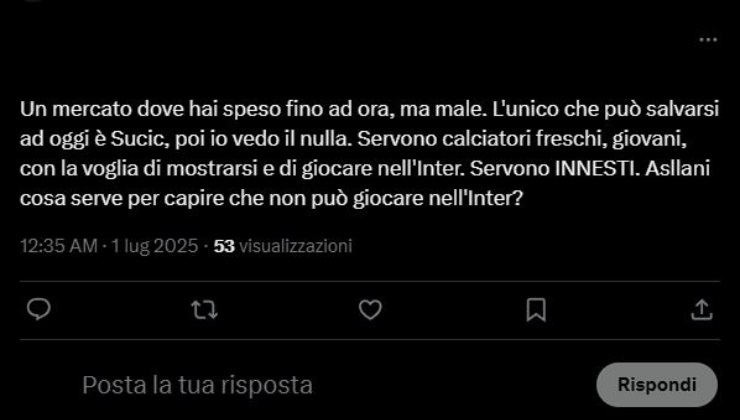Click the final question line of the tweet
This screenshot has height=420, width=740.
click(x=271, y=199)
